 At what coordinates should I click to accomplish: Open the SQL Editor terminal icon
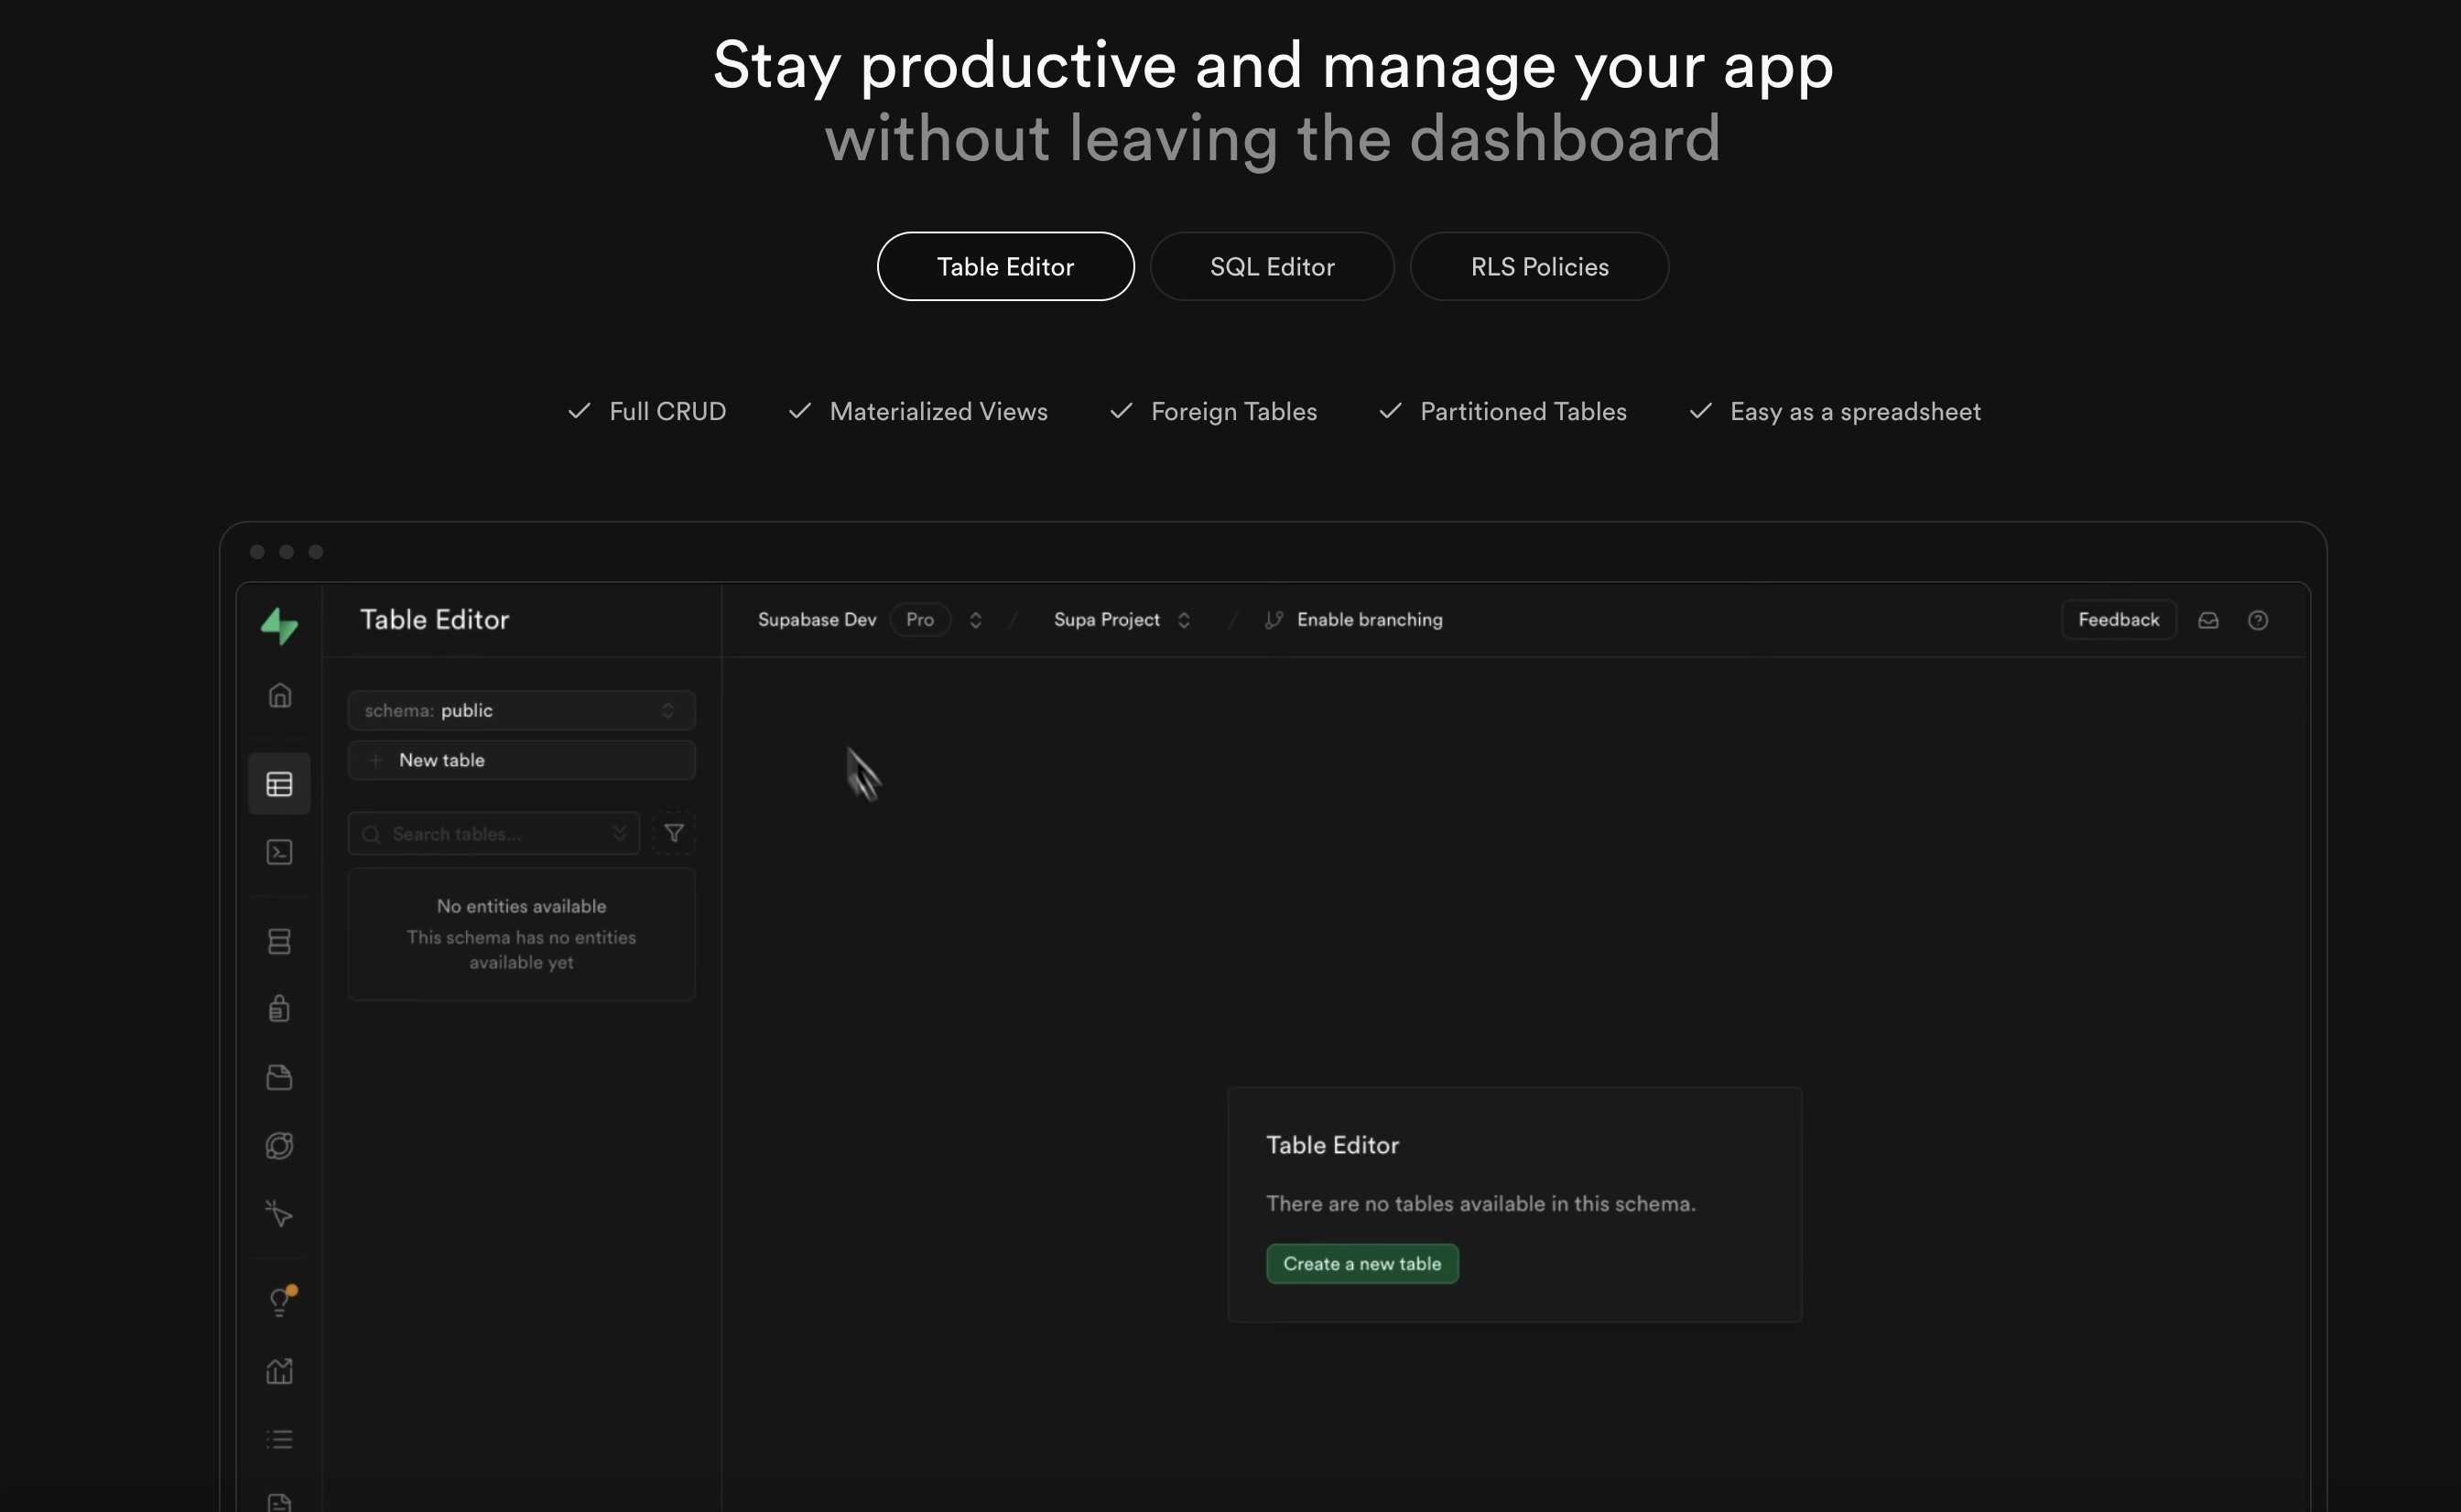click(279, 852)
